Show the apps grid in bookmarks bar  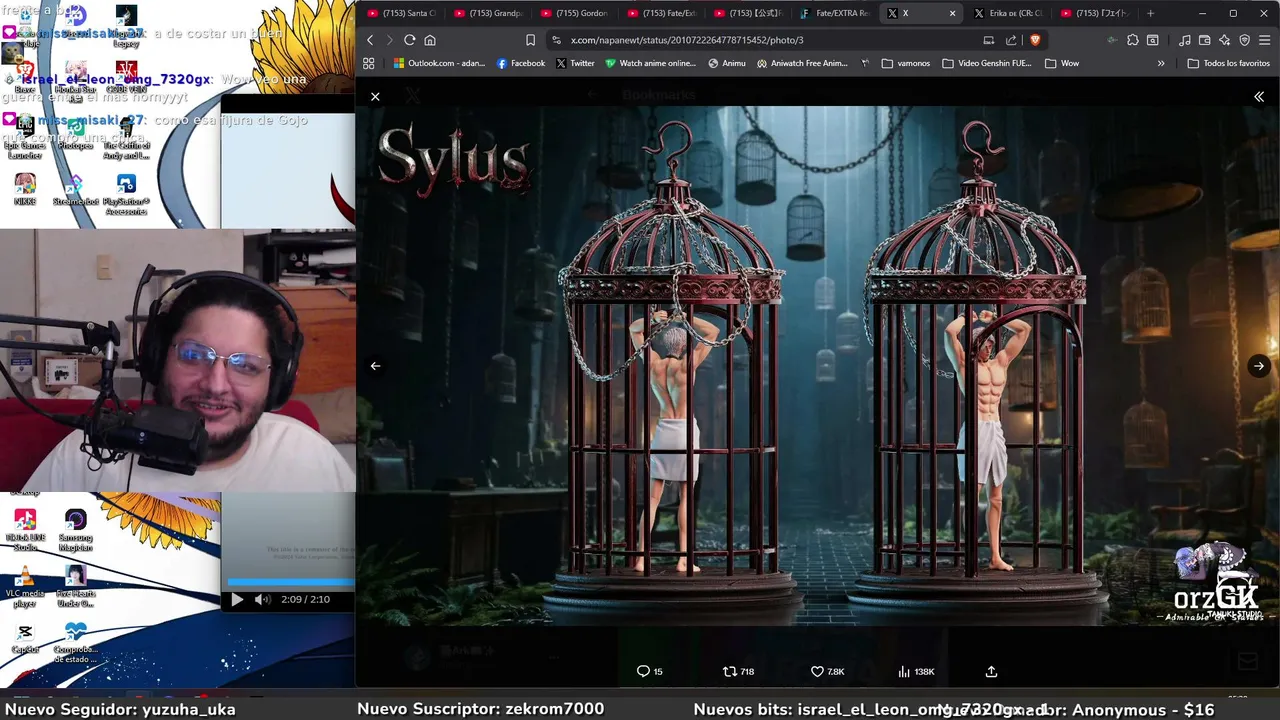click(x=369, y=63)
